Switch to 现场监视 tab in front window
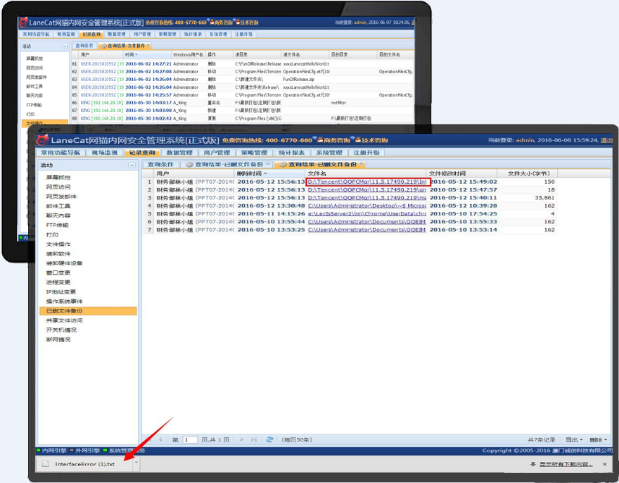The height and width of the screenshot is (483, 619). pos(105,152)
